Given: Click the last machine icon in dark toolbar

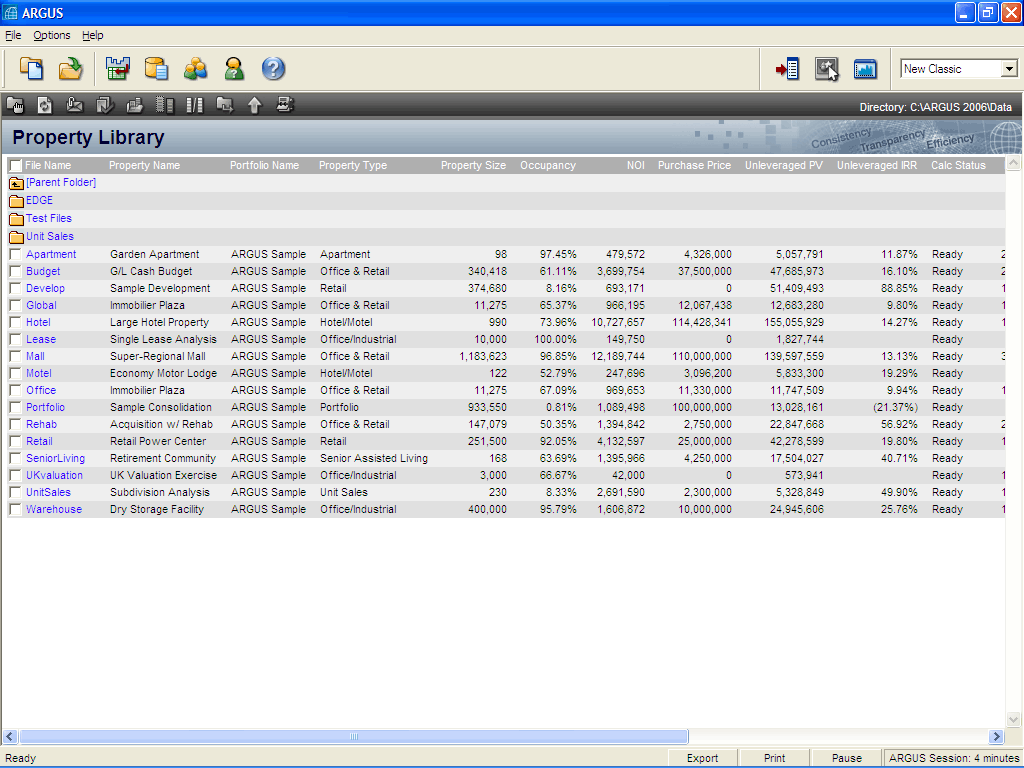Looking at the screenshot, I should [285, 104].
